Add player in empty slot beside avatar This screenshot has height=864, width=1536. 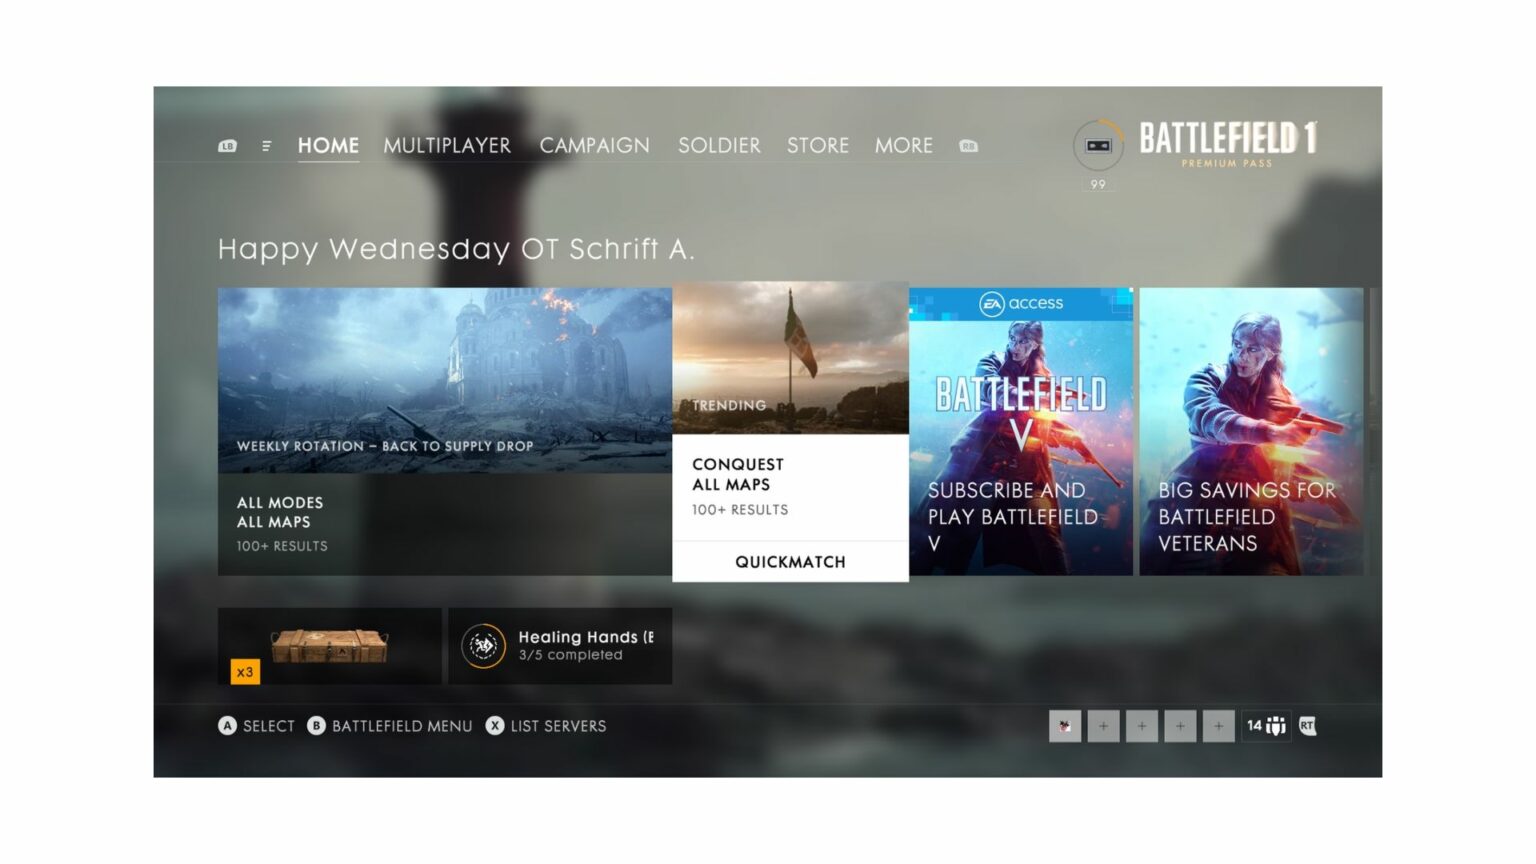(x=1103, y=726)
